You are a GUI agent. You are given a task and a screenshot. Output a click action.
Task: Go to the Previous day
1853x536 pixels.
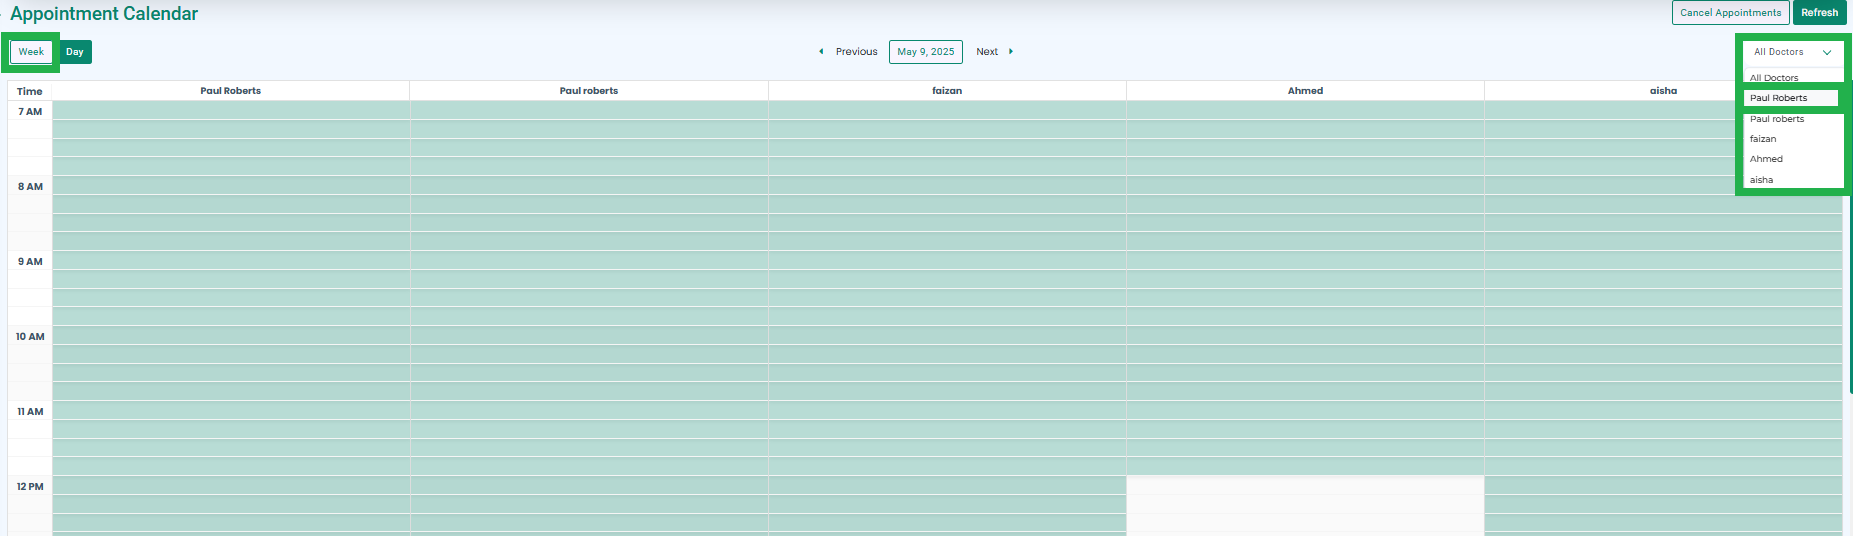click(856, 52)
